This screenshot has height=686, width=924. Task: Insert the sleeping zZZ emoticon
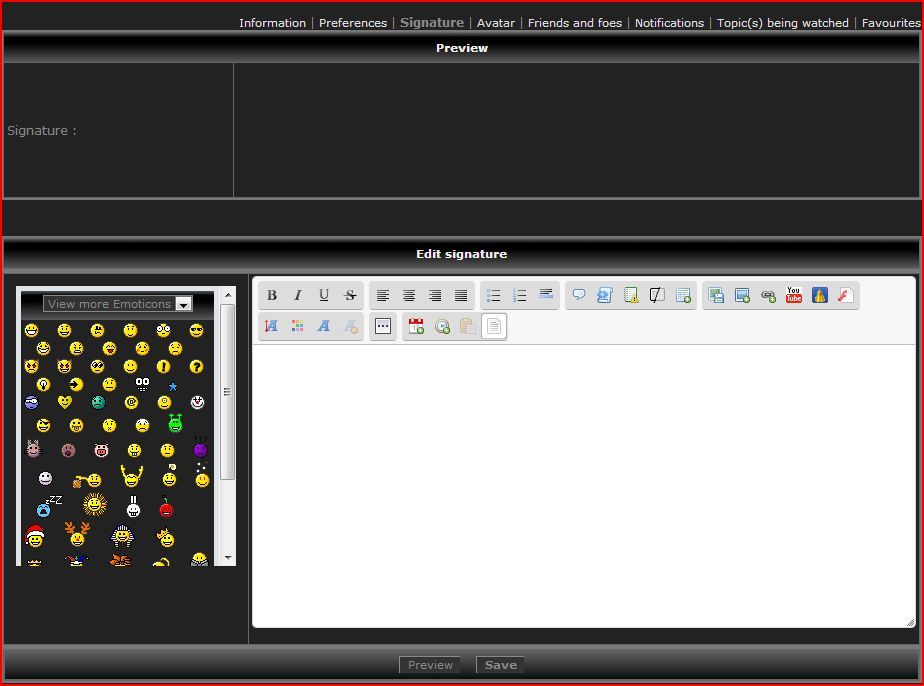[x=48, y=506]
